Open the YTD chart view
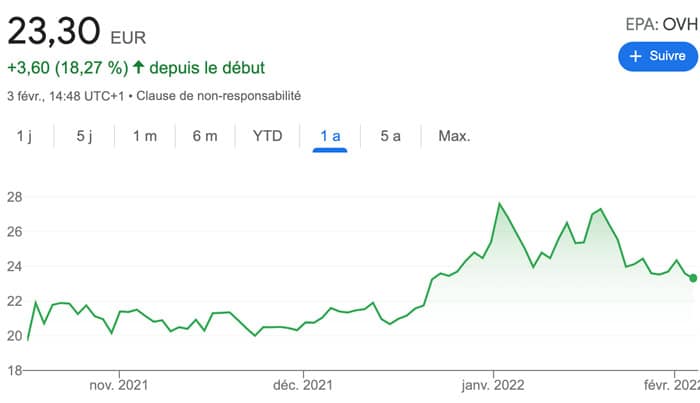 coord(267,136)
